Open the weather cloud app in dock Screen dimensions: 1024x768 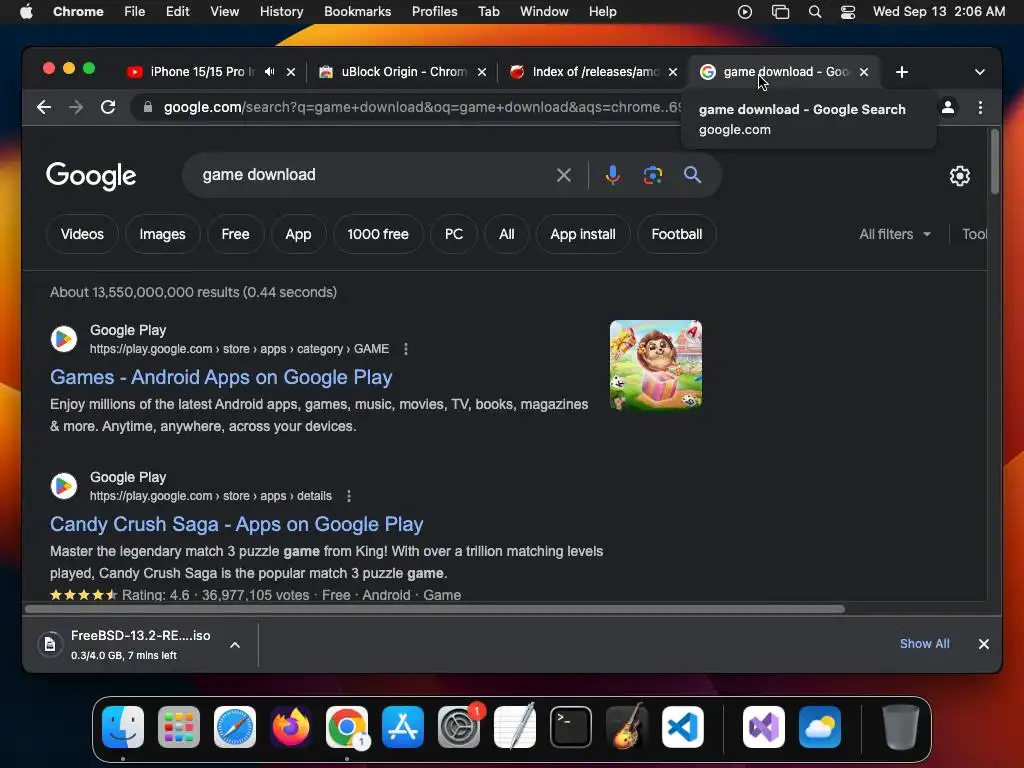820,727
